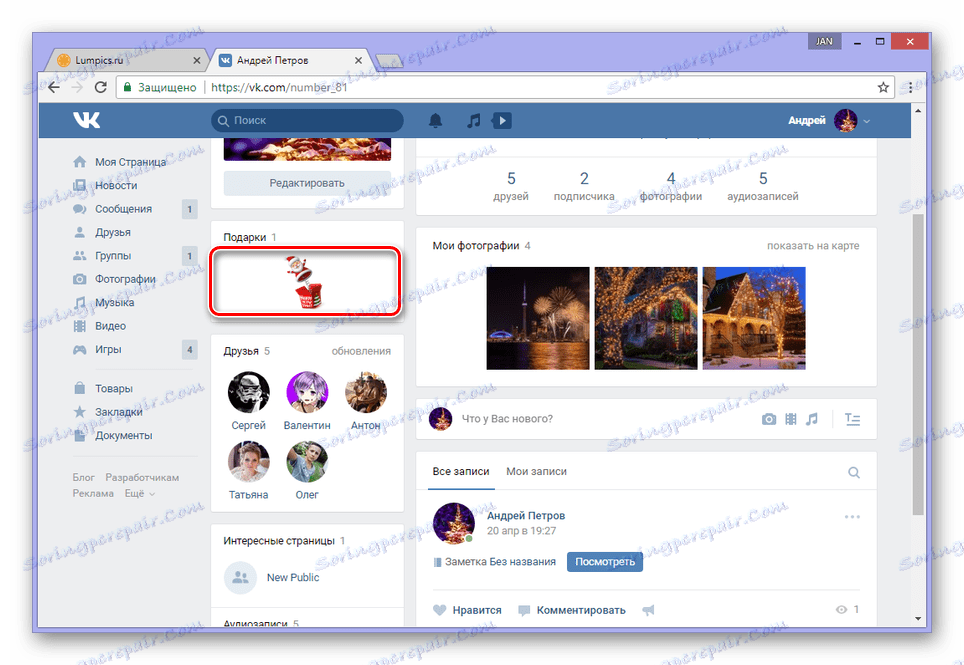Reload the page with refresh icon

[100, 87]
